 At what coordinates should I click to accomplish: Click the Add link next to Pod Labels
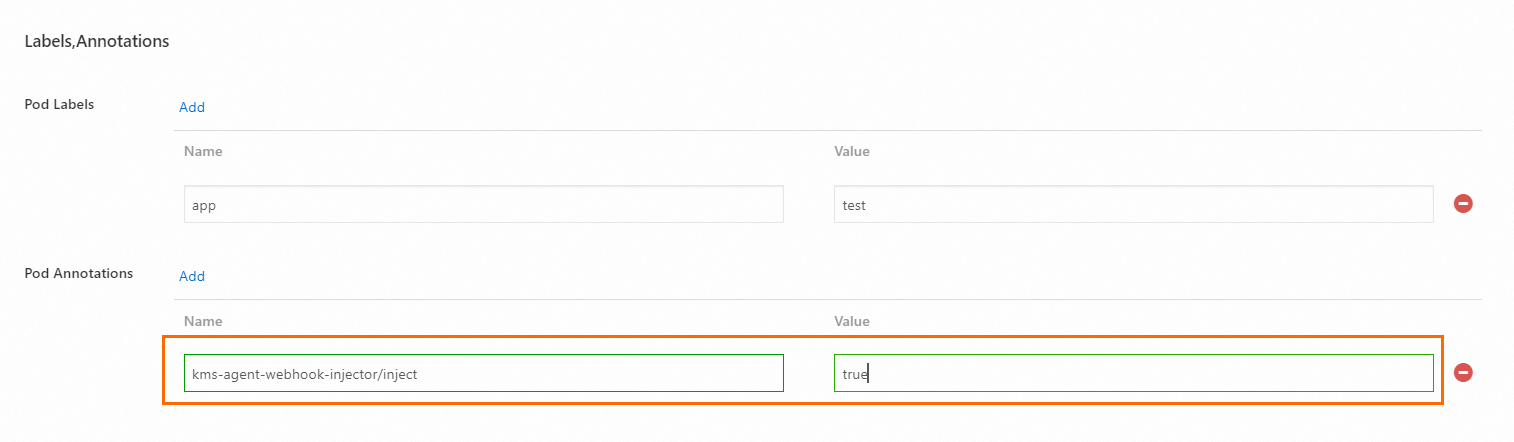click(x=192, y=107)
